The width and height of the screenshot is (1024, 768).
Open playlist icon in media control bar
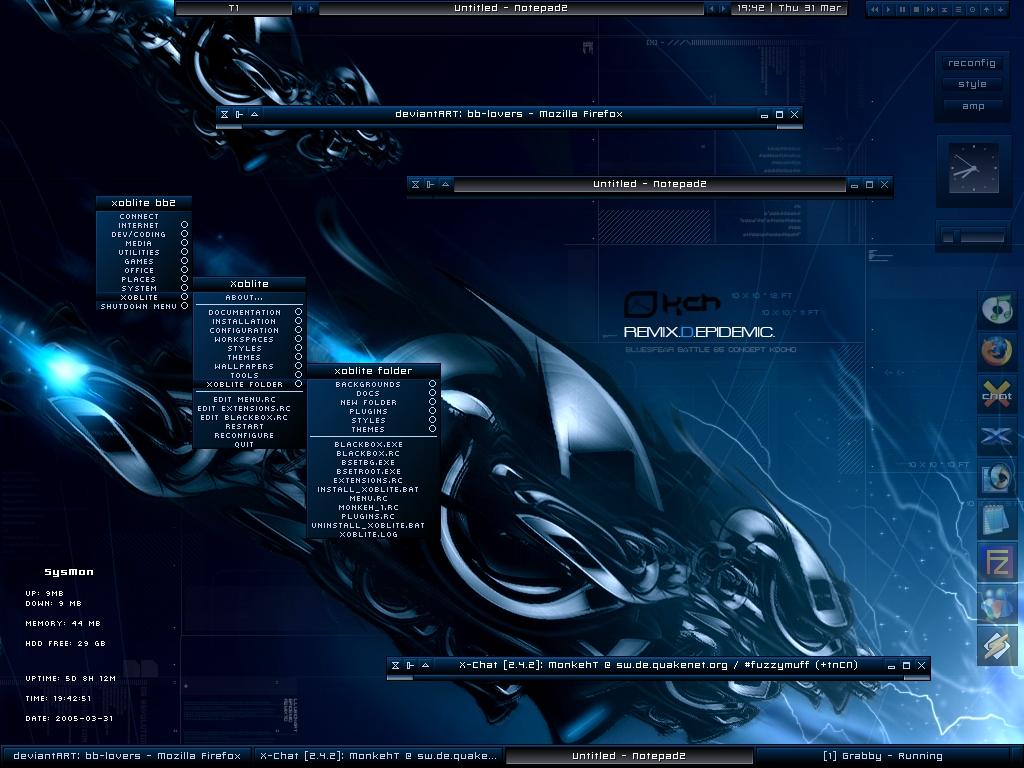959,9
